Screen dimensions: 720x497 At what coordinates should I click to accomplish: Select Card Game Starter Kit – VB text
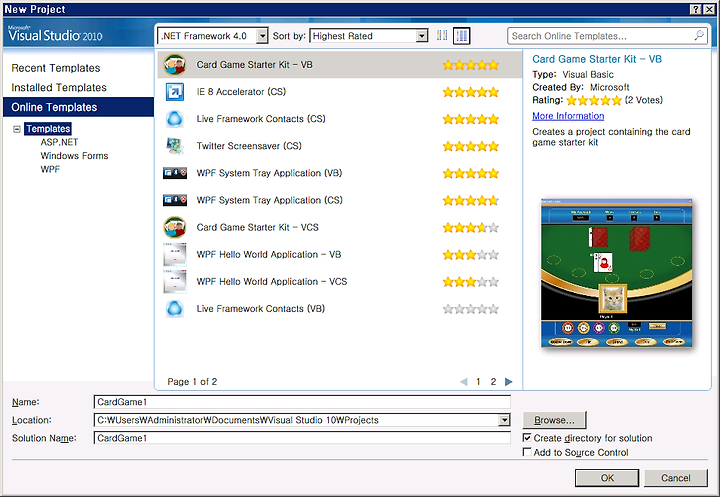pyautogui.click(x=254, y=65)
